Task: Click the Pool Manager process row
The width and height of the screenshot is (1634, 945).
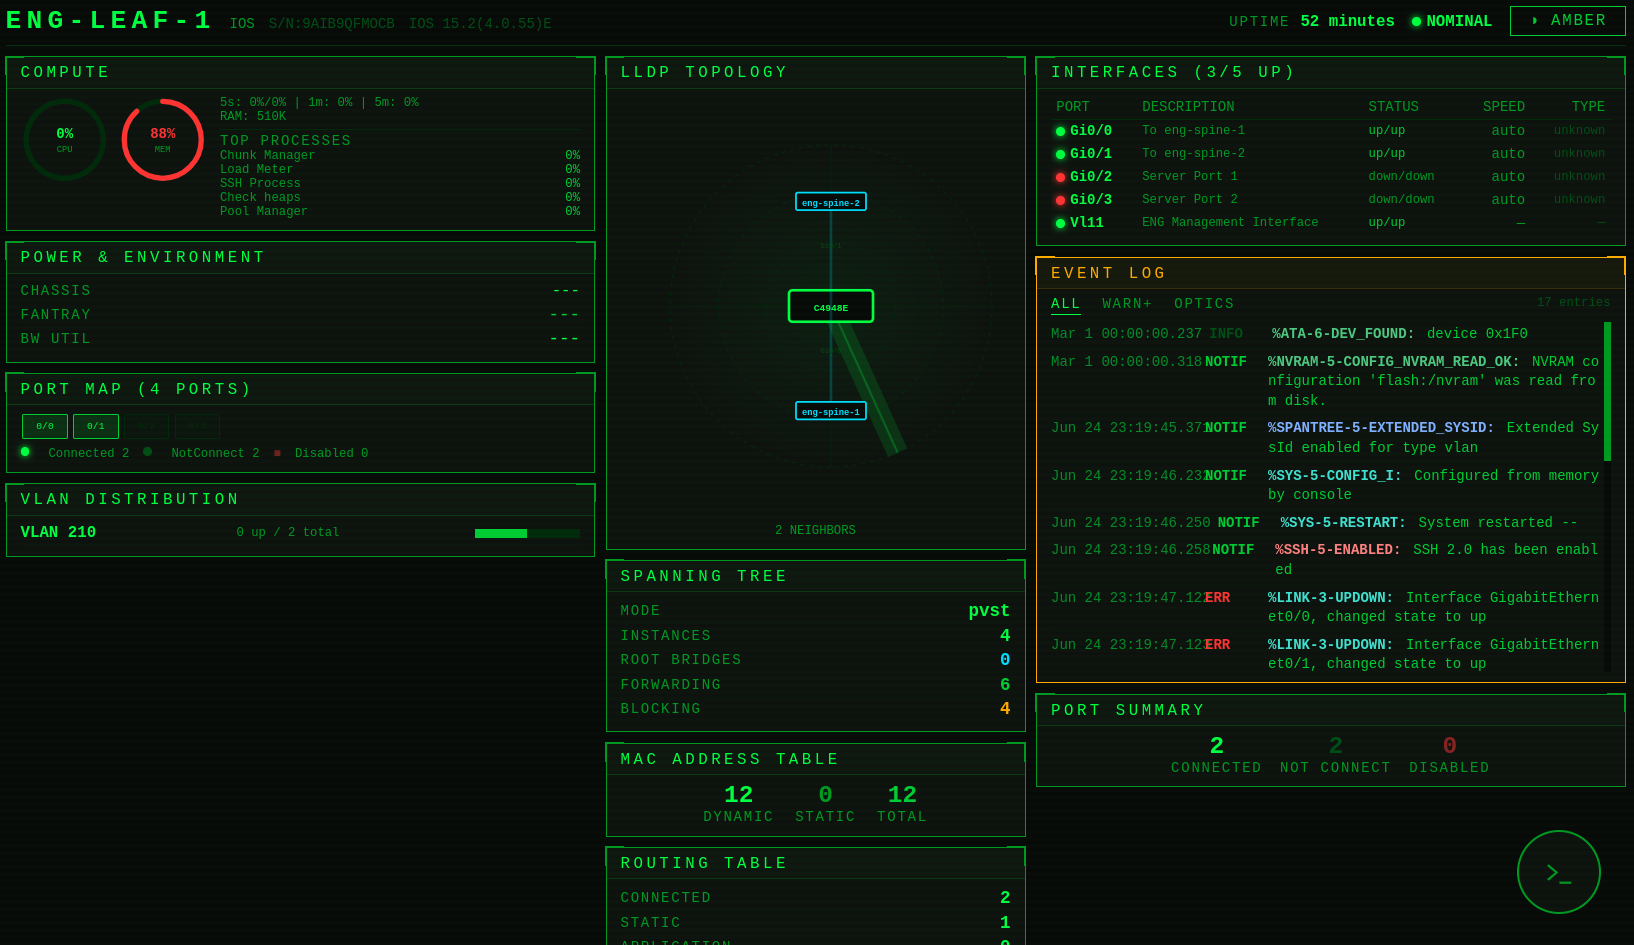Action: click(400, 212)
